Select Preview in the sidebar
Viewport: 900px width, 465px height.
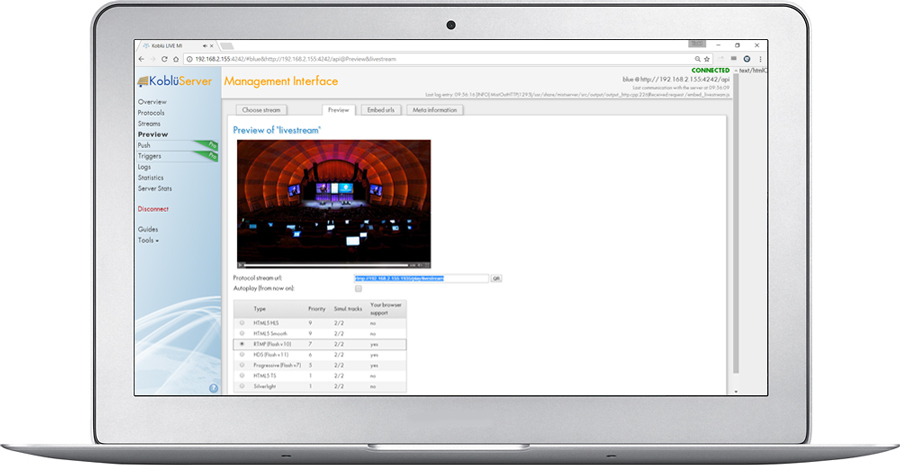point(153,134)
